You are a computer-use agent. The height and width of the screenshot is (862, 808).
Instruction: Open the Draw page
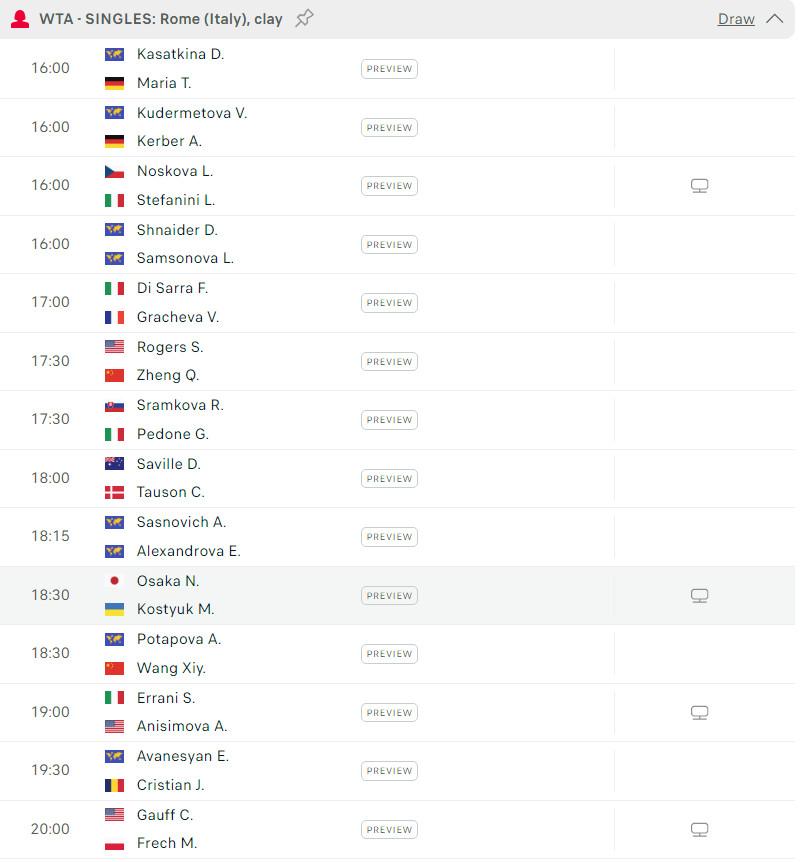pos(736,19)
